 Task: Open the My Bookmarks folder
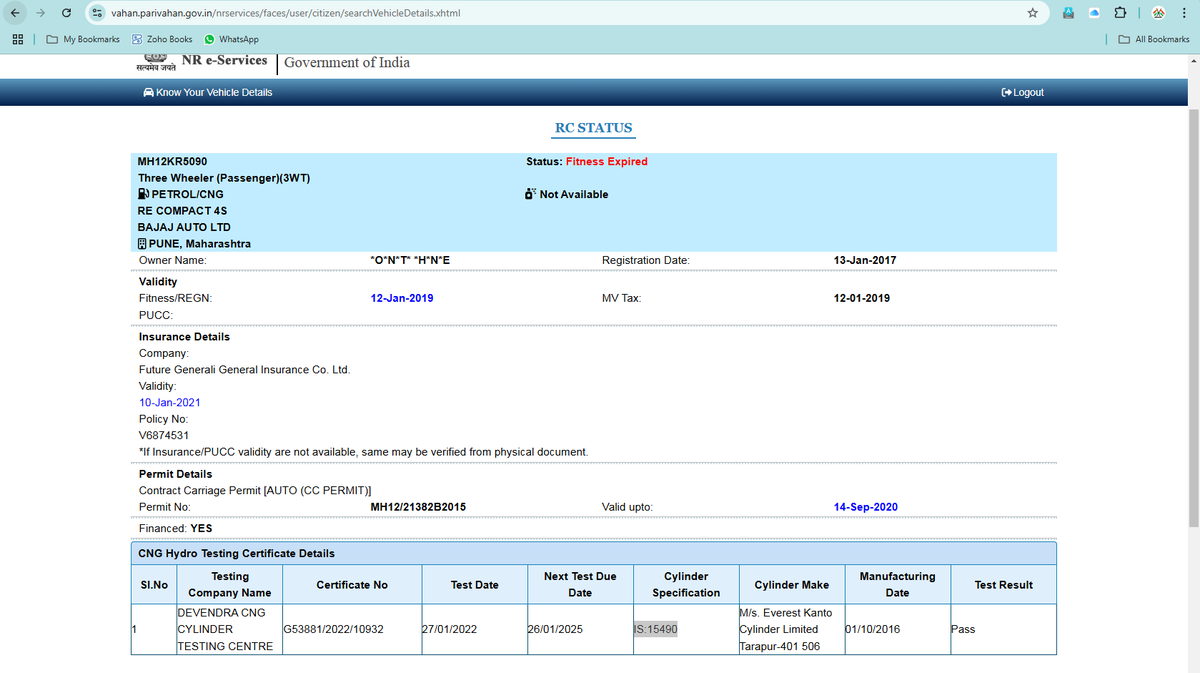click(x=83, y=39)
